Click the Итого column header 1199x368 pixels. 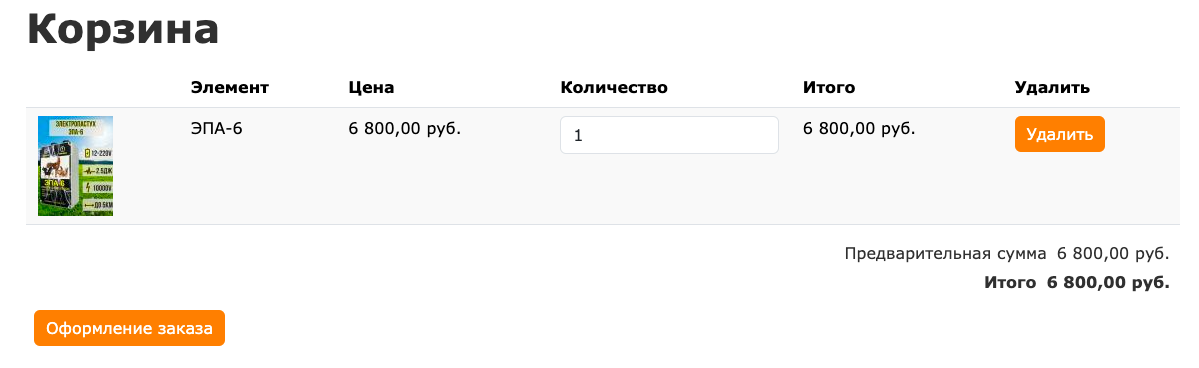point(829,87)
